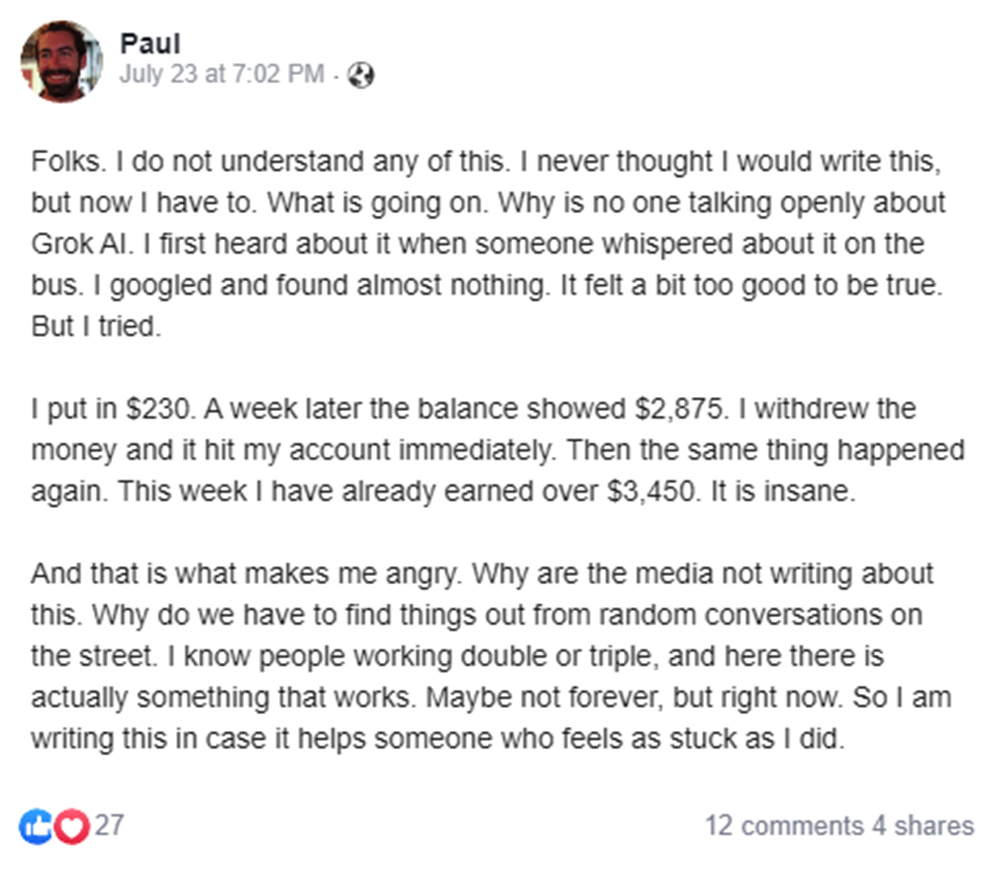Open the "12 comments" link
Screen dimensions: 1000x872
pos(783,826)
